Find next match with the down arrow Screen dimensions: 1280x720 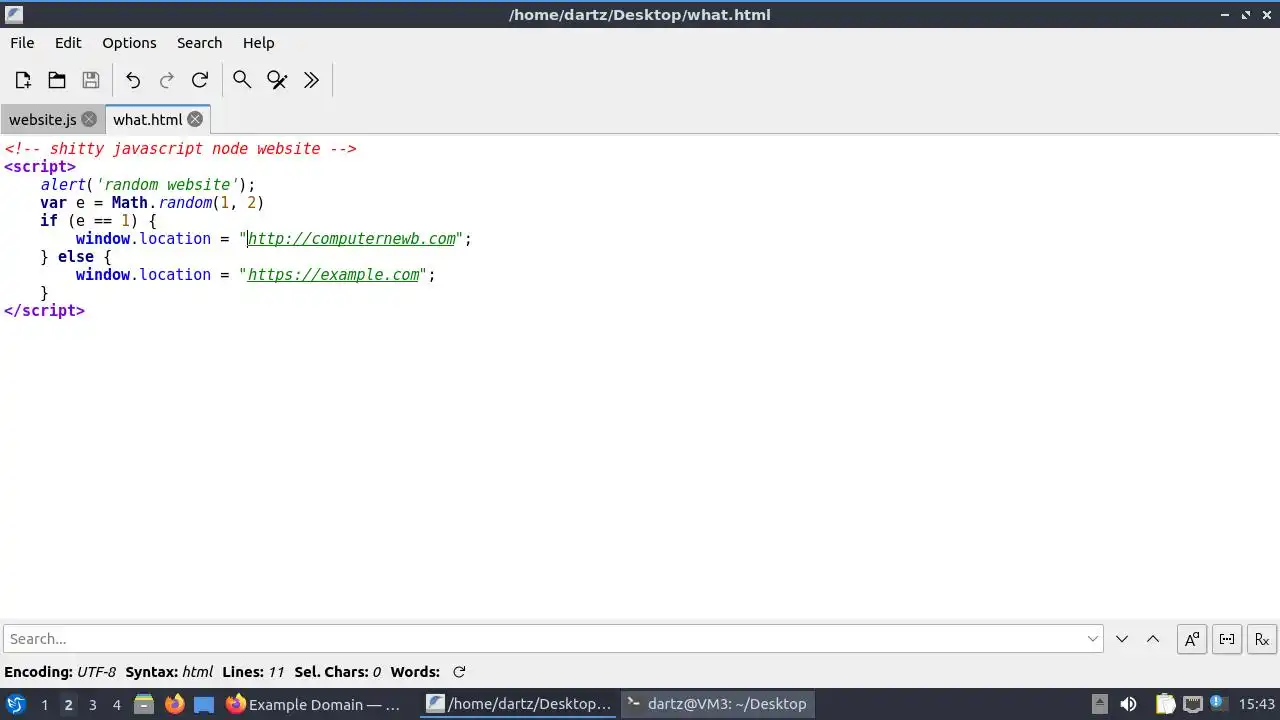tap(1122, 639)
